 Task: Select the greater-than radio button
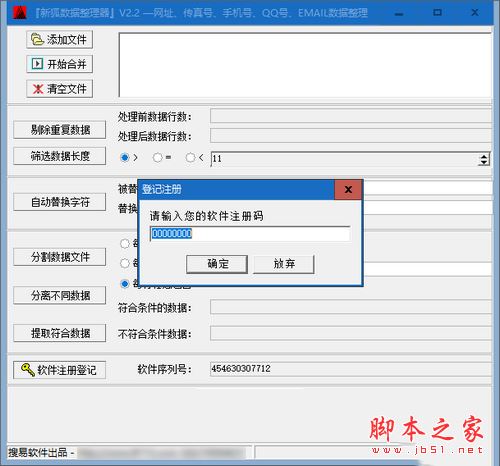pyautogui.click(x=125, y=157)
